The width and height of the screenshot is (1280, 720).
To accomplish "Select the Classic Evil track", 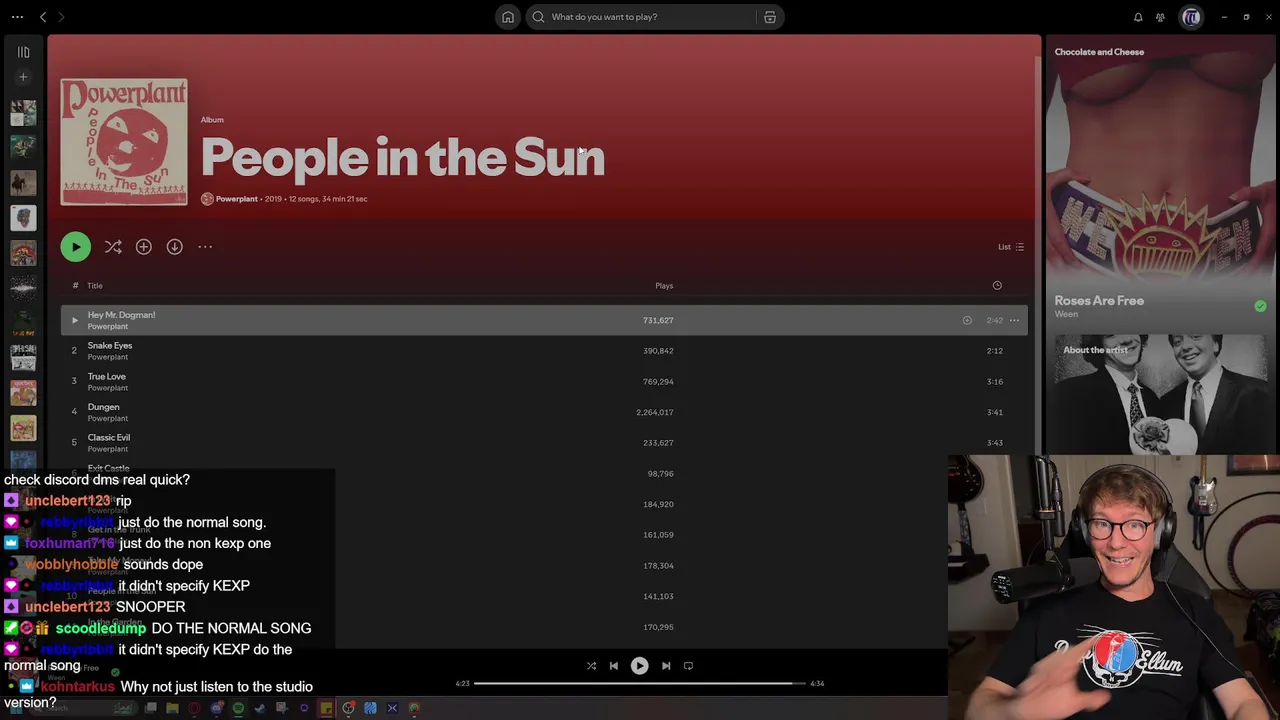I will click(x=544, y=443).
